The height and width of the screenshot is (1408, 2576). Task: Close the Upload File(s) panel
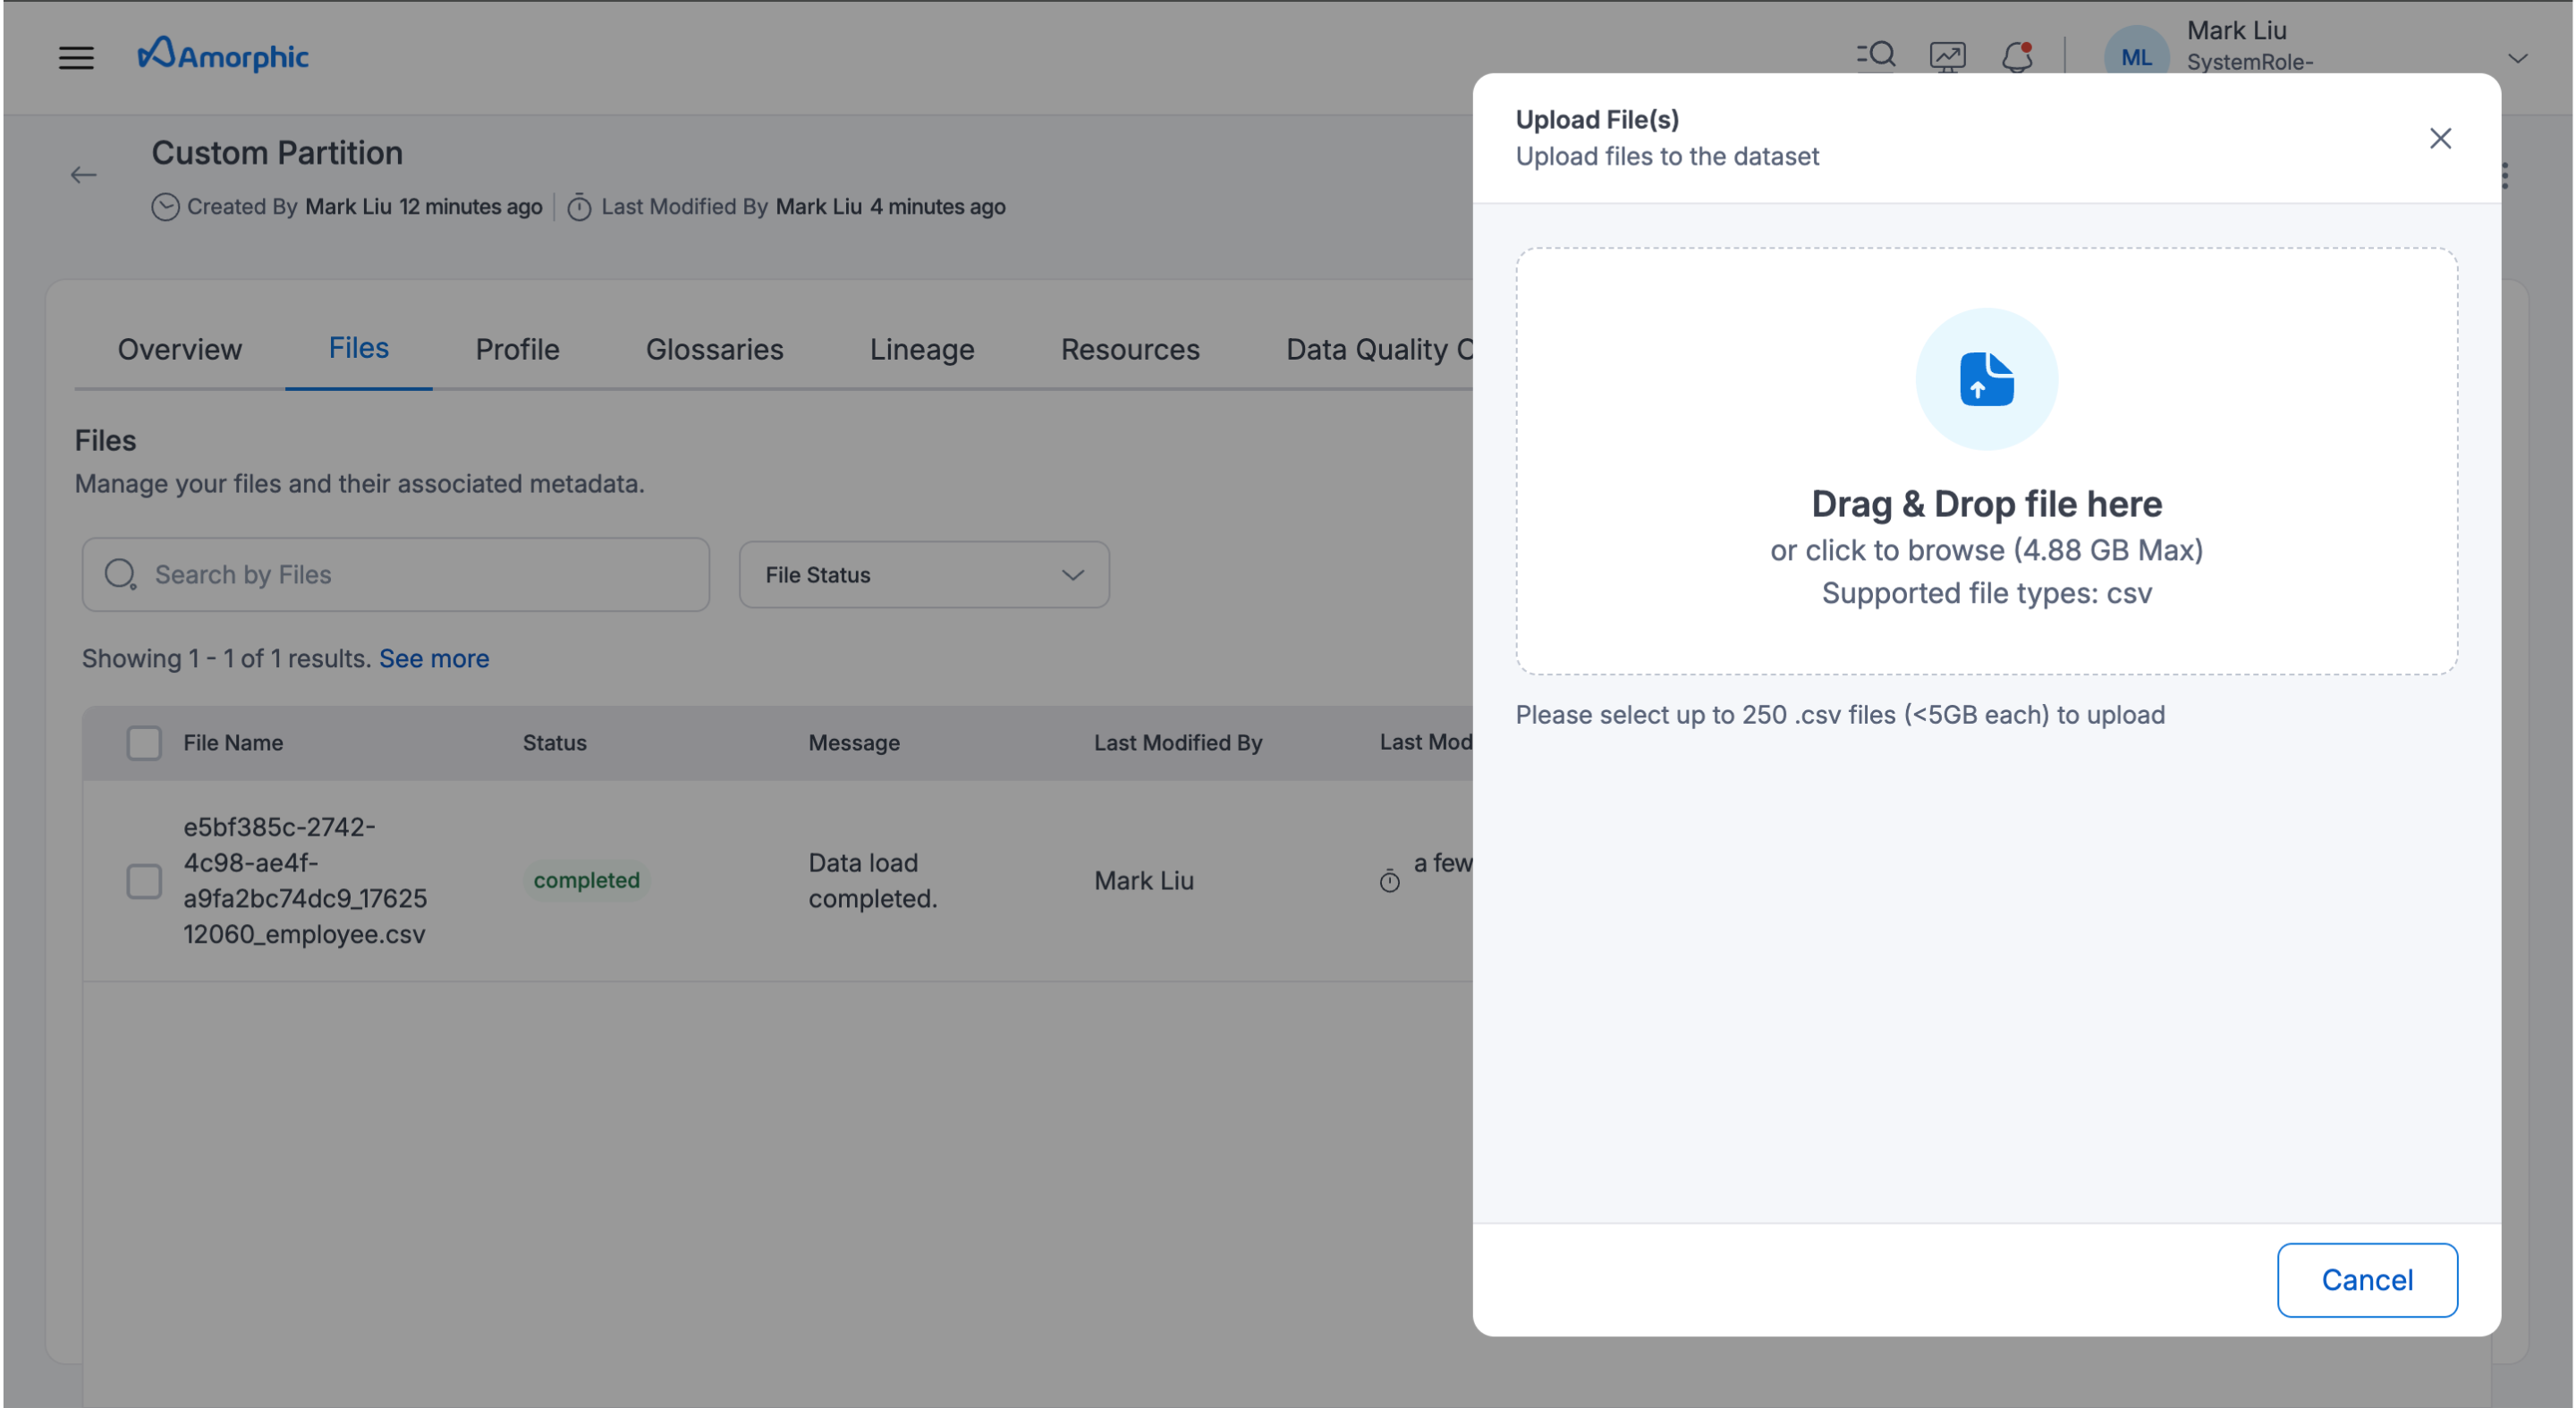2440,139
